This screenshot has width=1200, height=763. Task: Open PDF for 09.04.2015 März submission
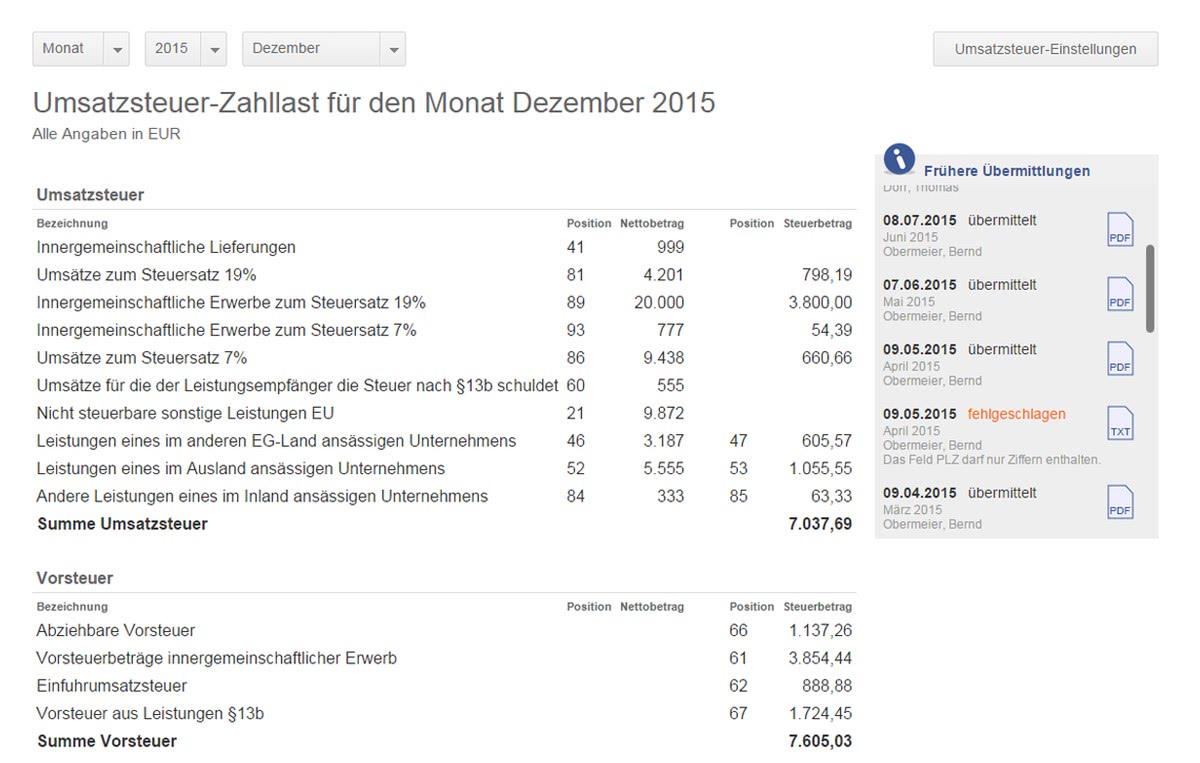pos(1120,501)
